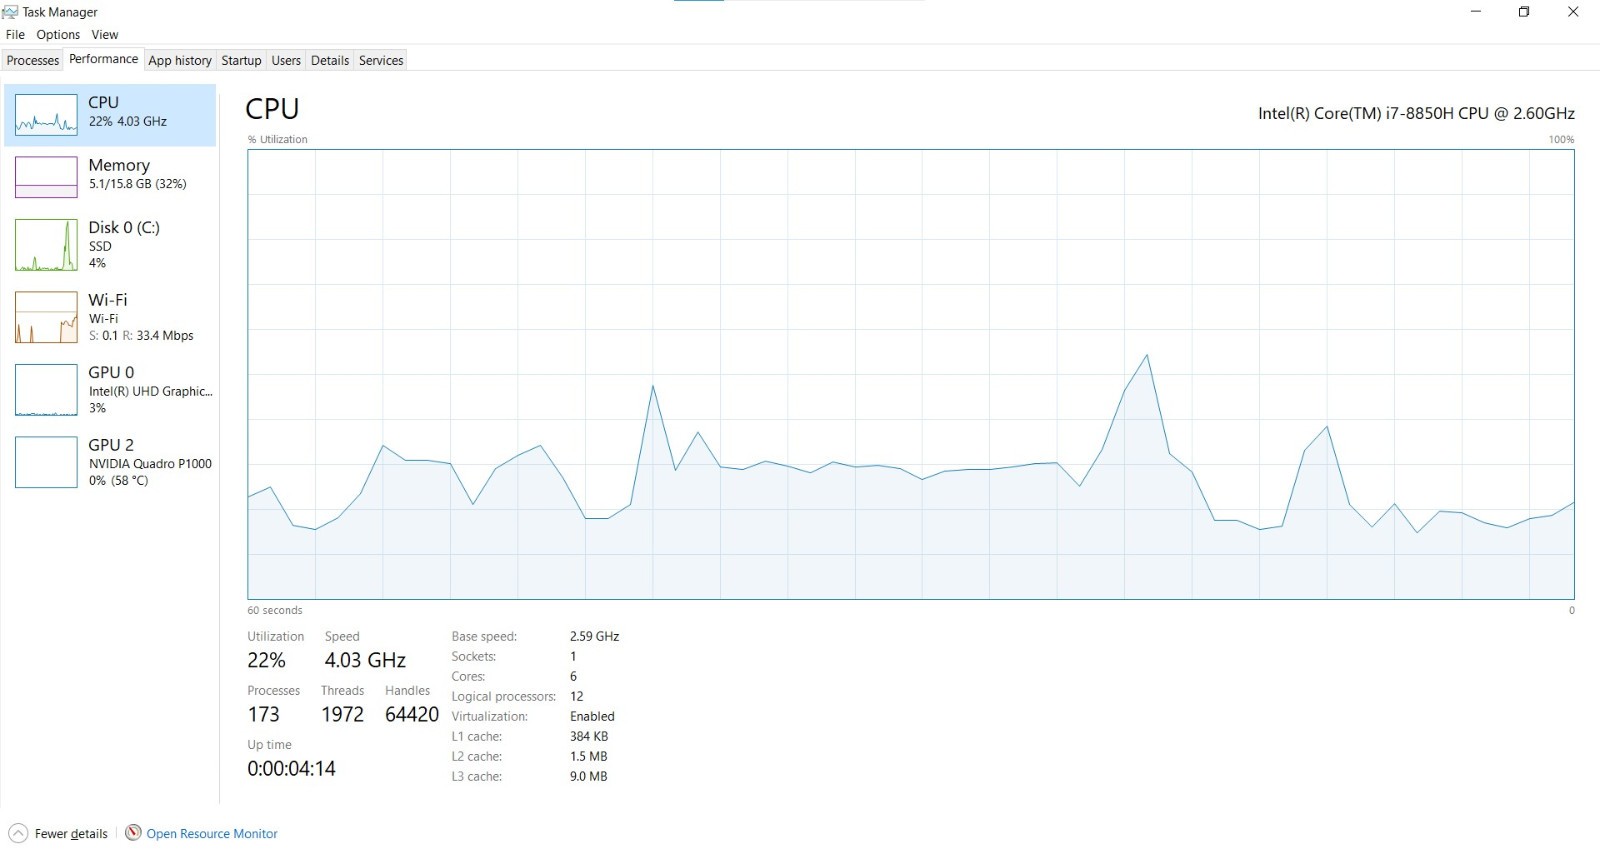Open the Options menu

click(x=58, y=34)
